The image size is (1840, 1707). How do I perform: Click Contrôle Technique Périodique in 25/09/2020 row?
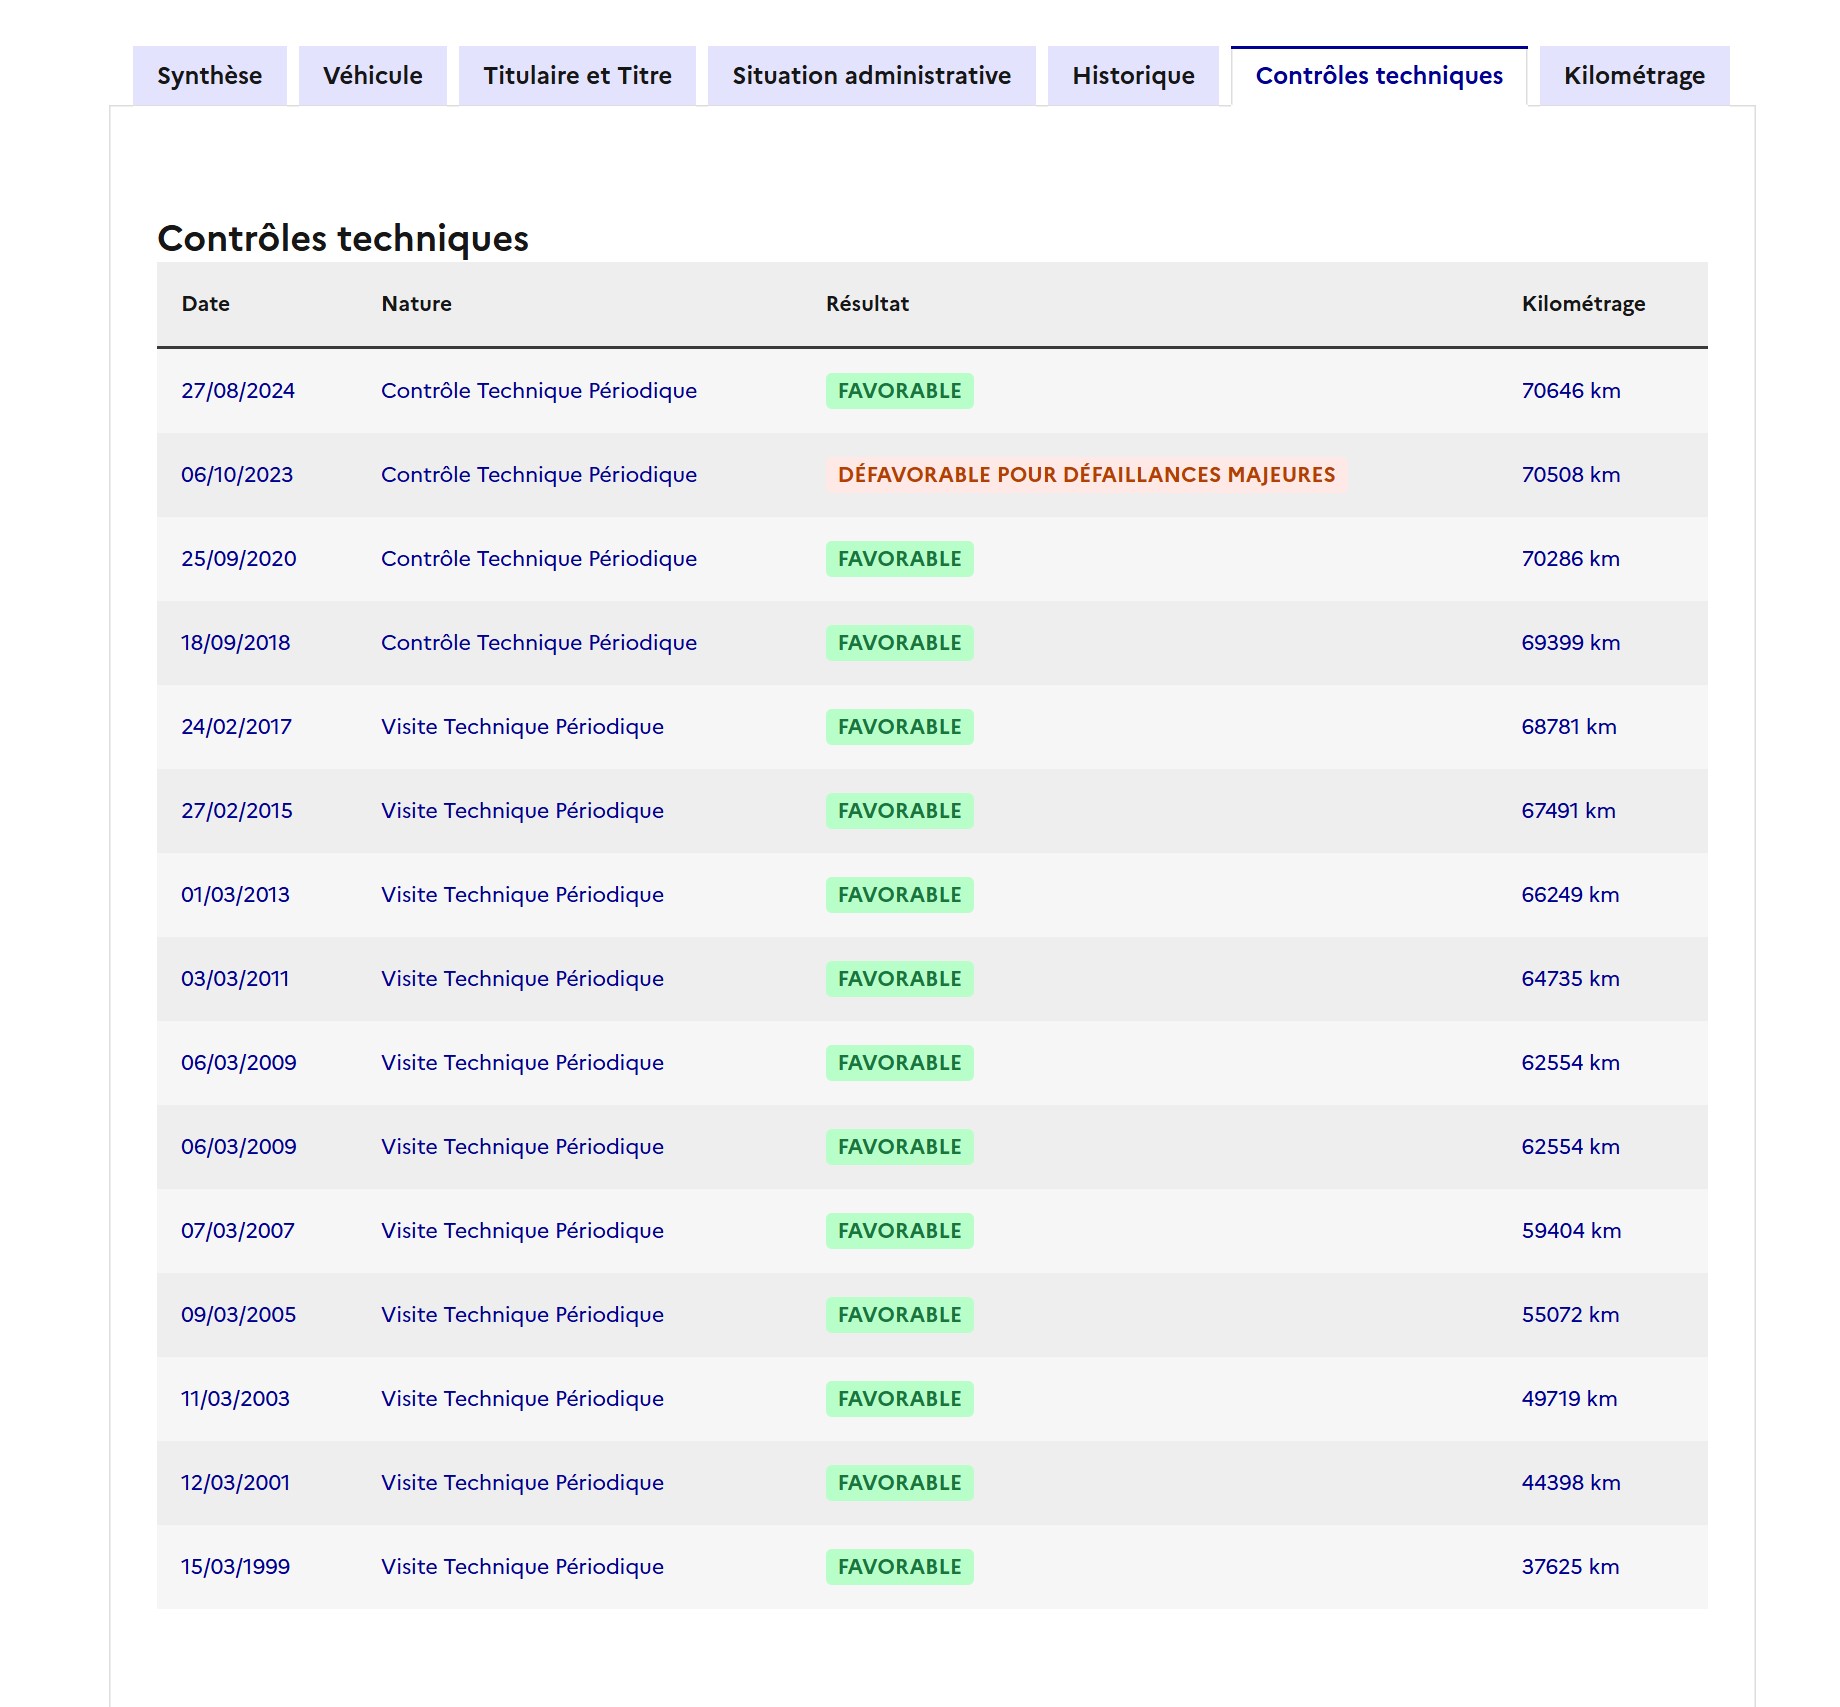[x=539, y=559]
